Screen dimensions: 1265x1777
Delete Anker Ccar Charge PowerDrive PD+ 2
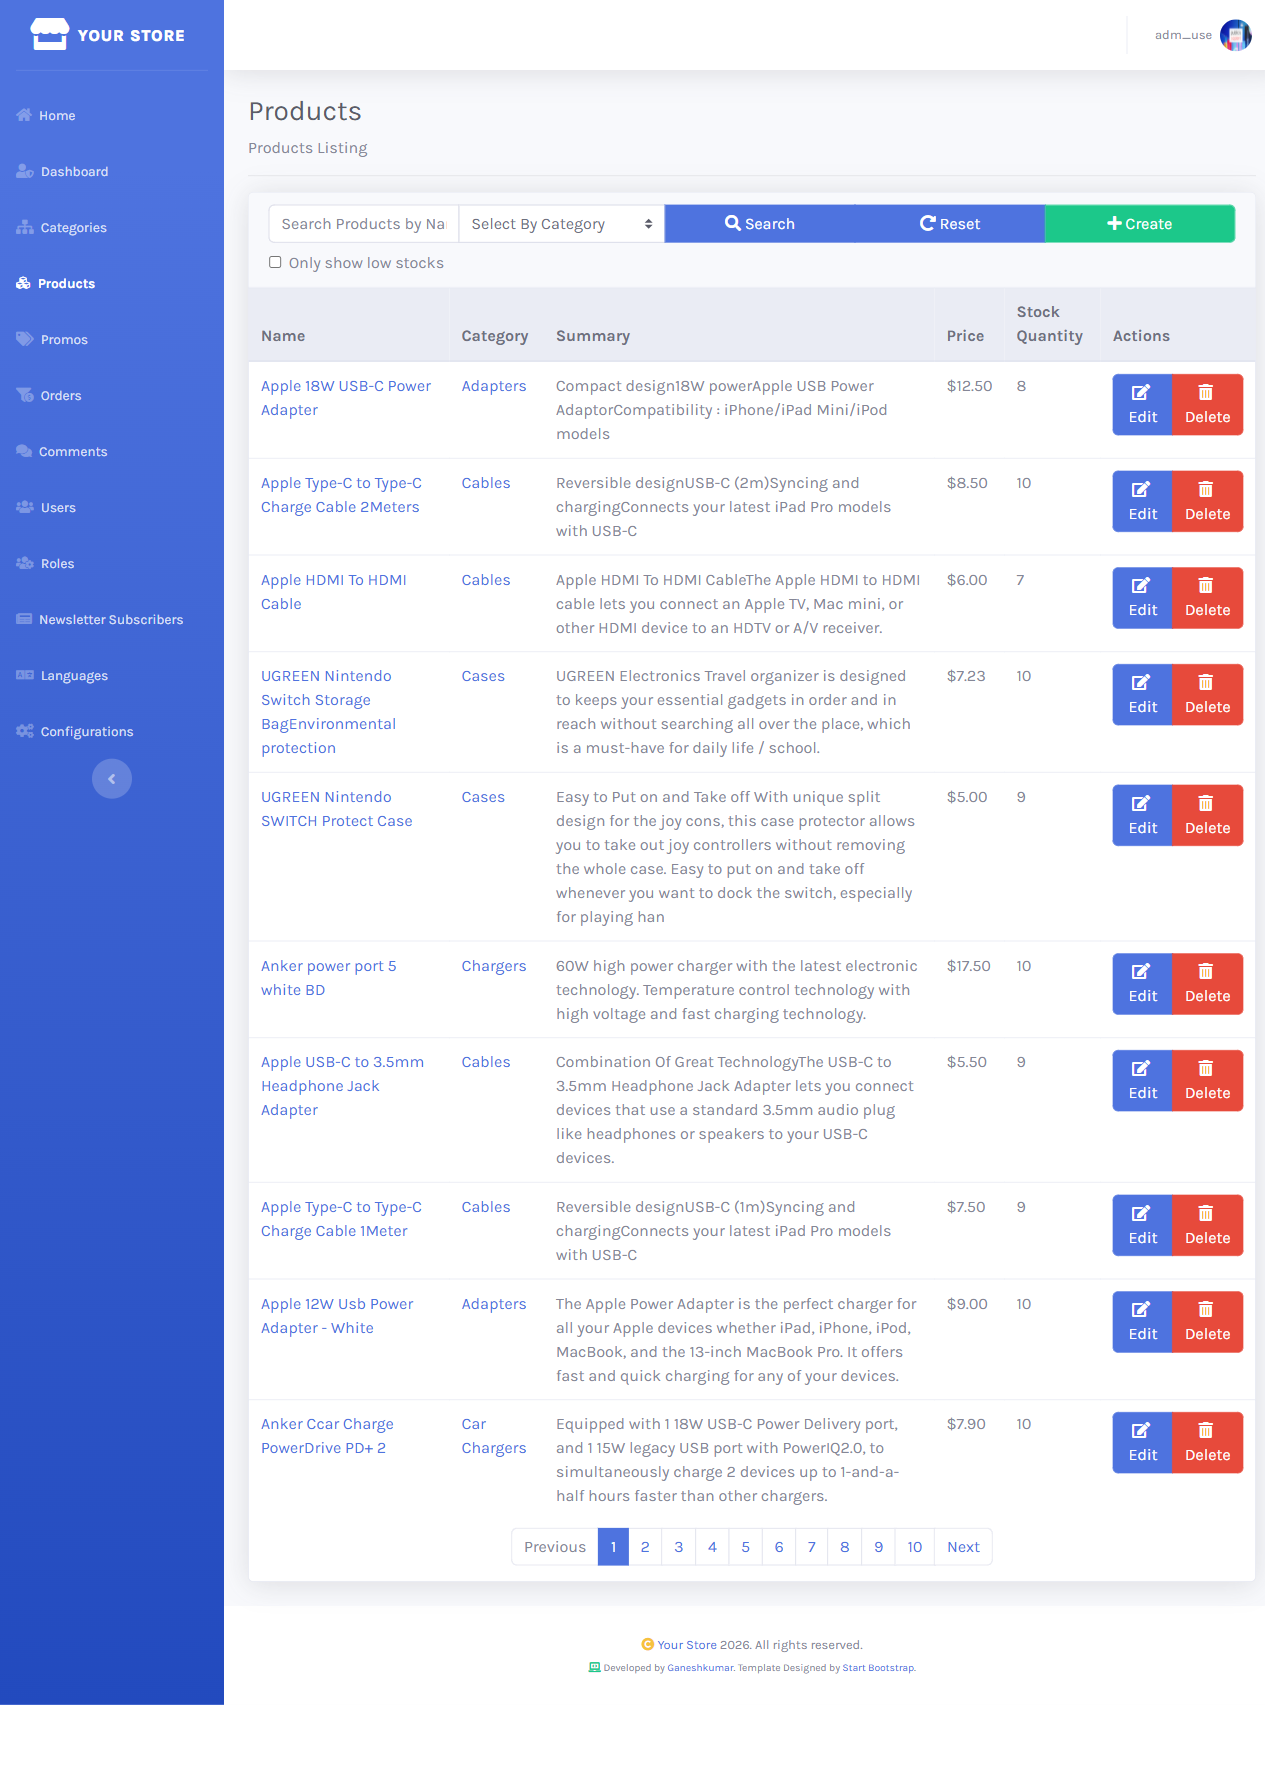pos(1207,1443)
